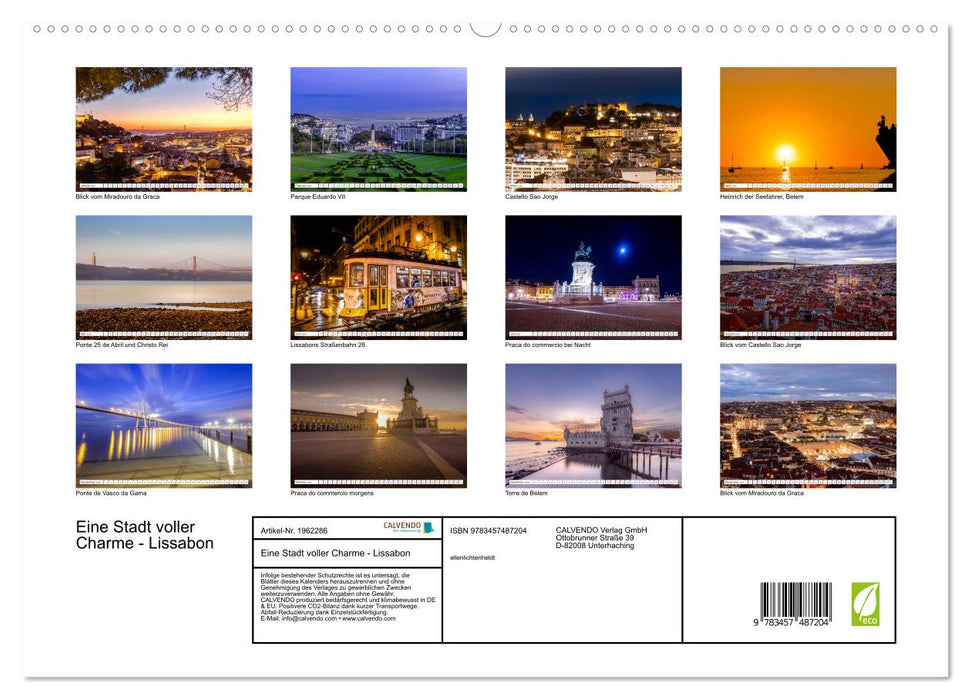Viewport: 971px width, 700px height.
Task: Click the CALVENDO logo
Action: pos(408,527)
